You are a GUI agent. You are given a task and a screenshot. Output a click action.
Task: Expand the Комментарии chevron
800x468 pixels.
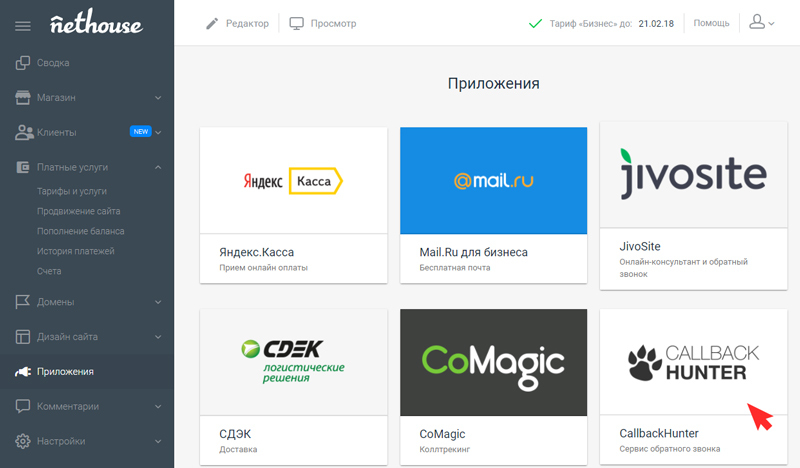pyautogui.click(x=158, y=406)
